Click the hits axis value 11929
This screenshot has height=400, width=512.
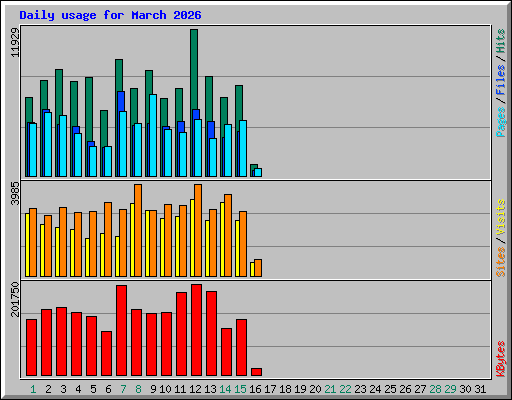click(x=15, y=42)
